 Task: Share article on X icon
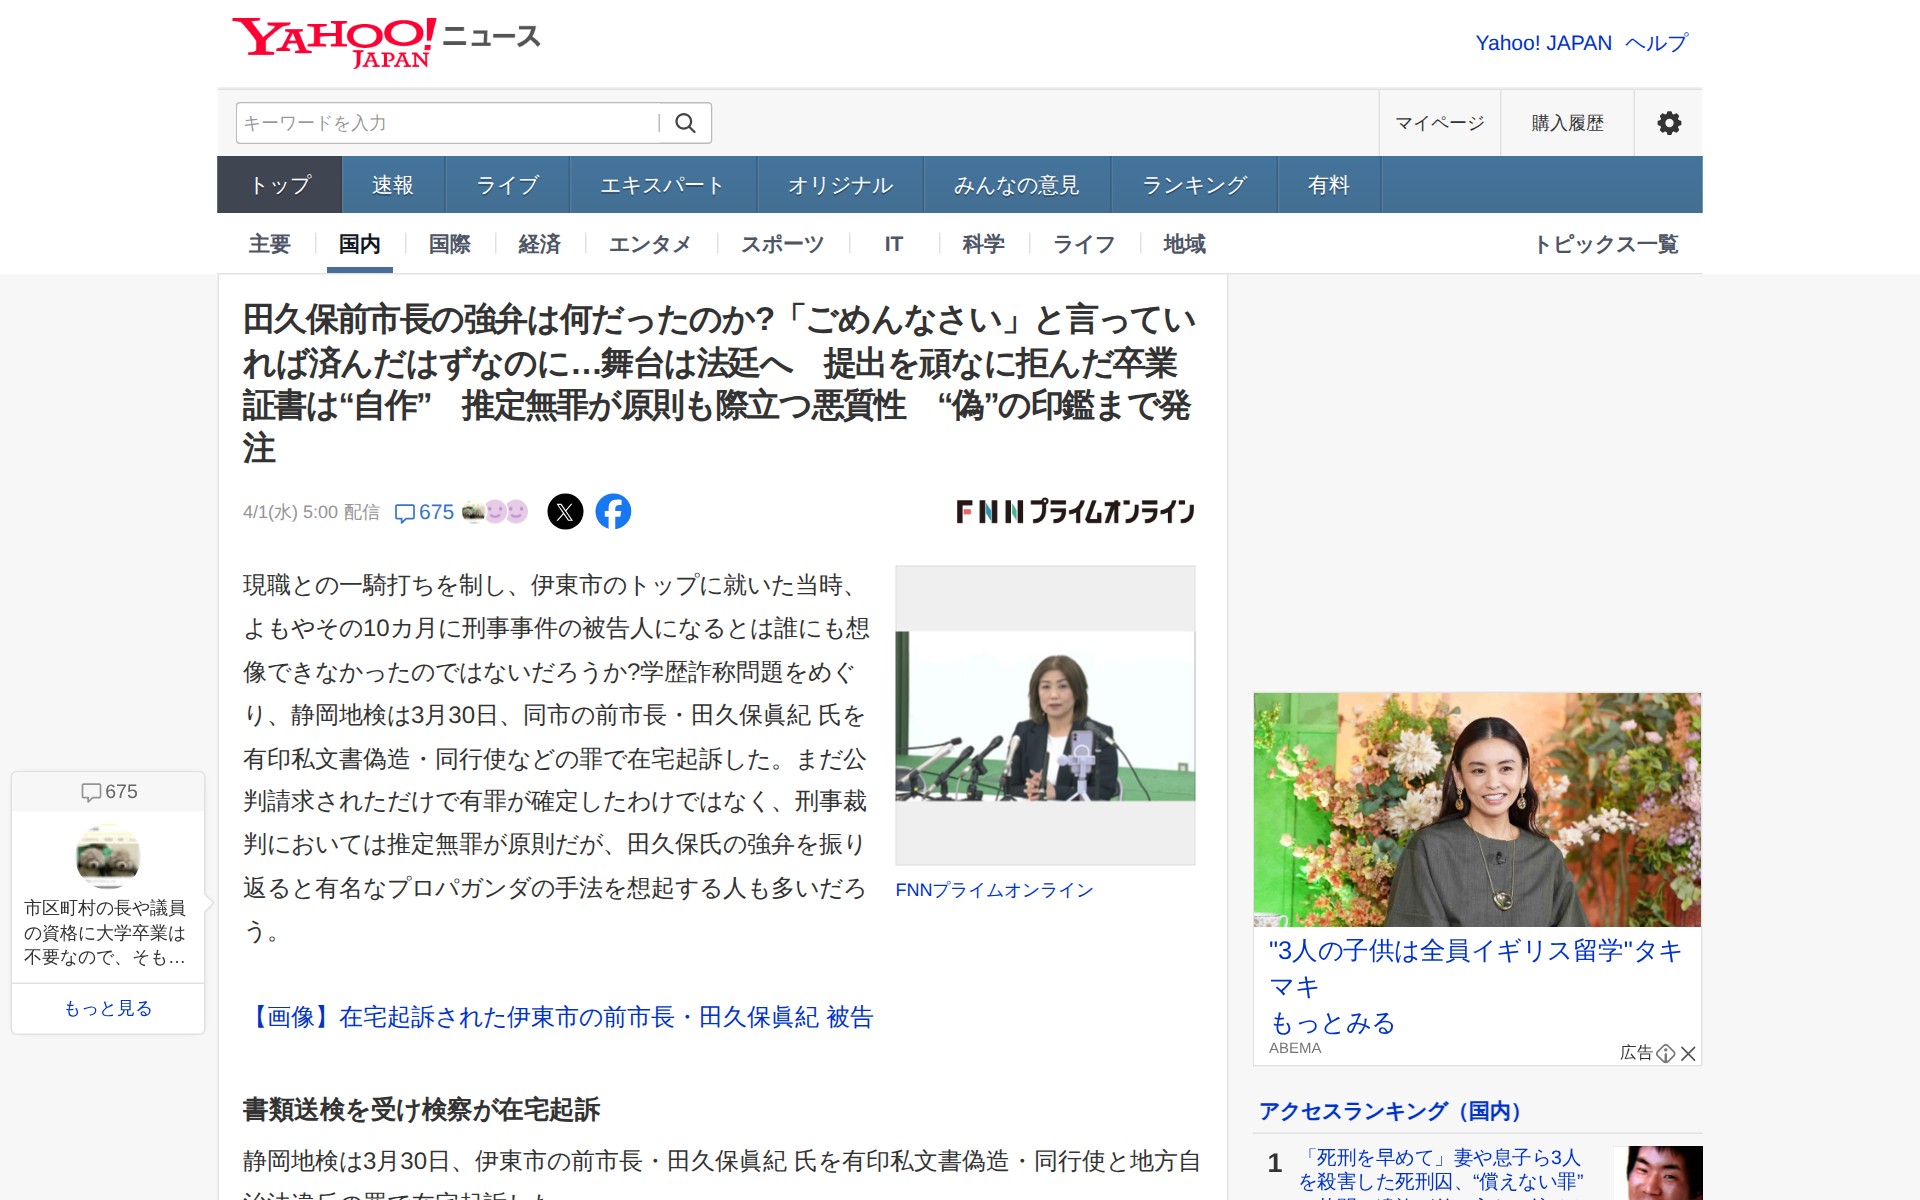pyautogui.click(x=565, y=512)
